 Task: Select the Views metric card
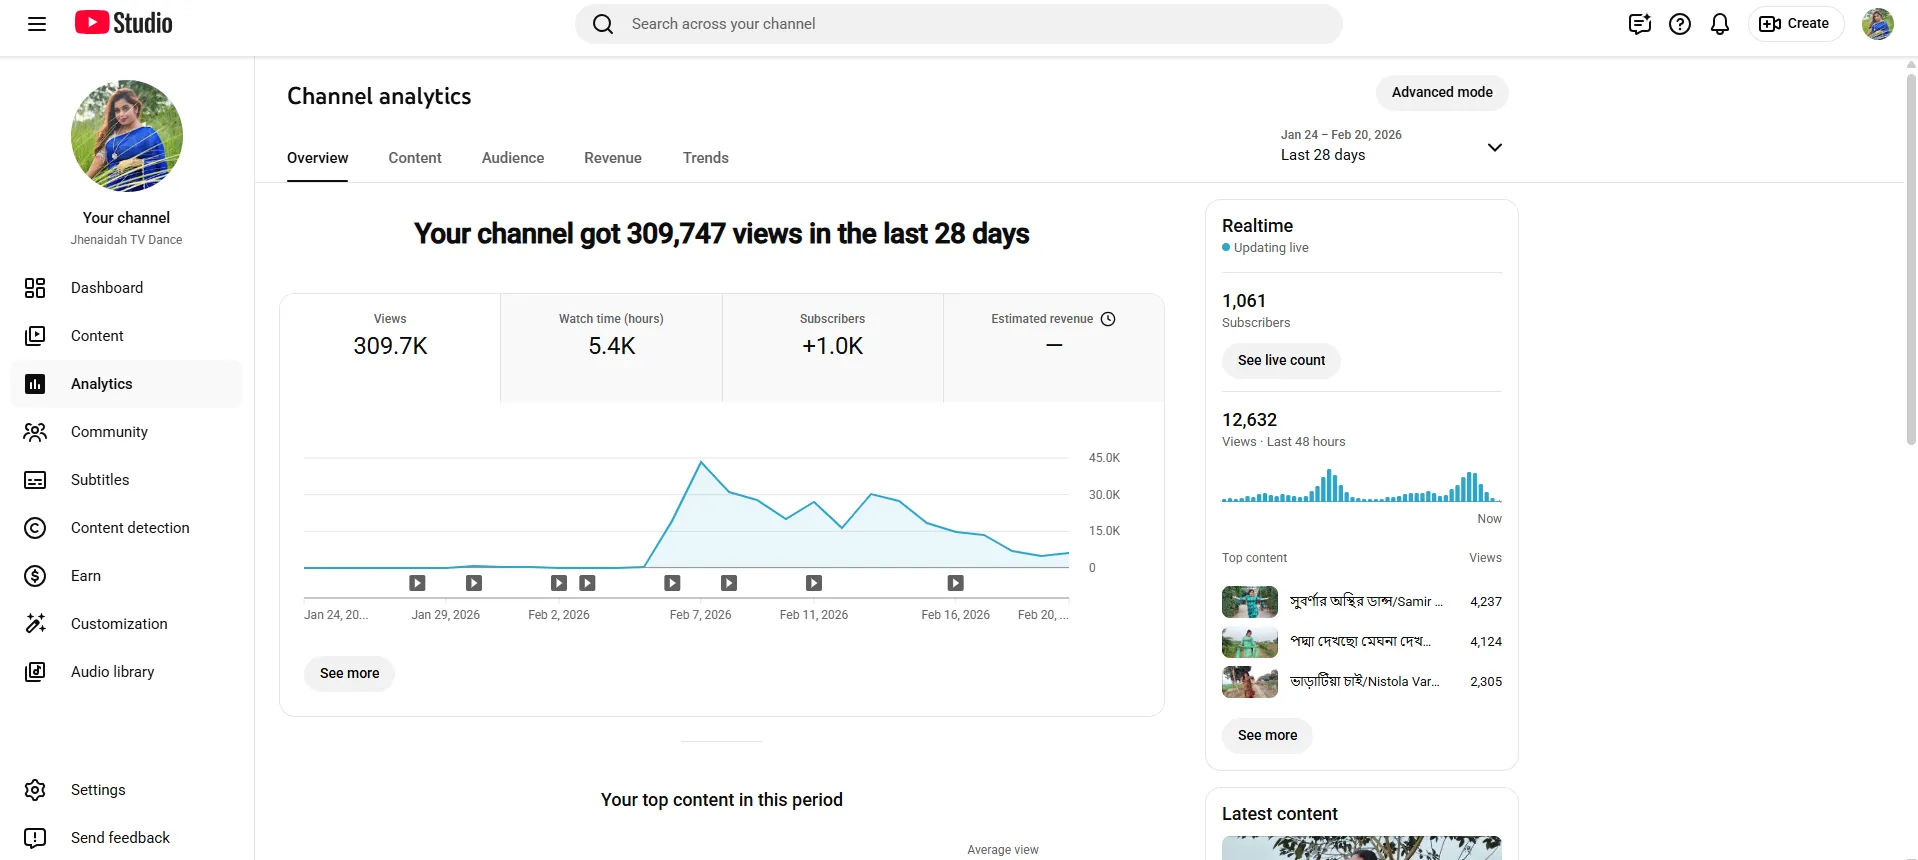click(390, 348)
